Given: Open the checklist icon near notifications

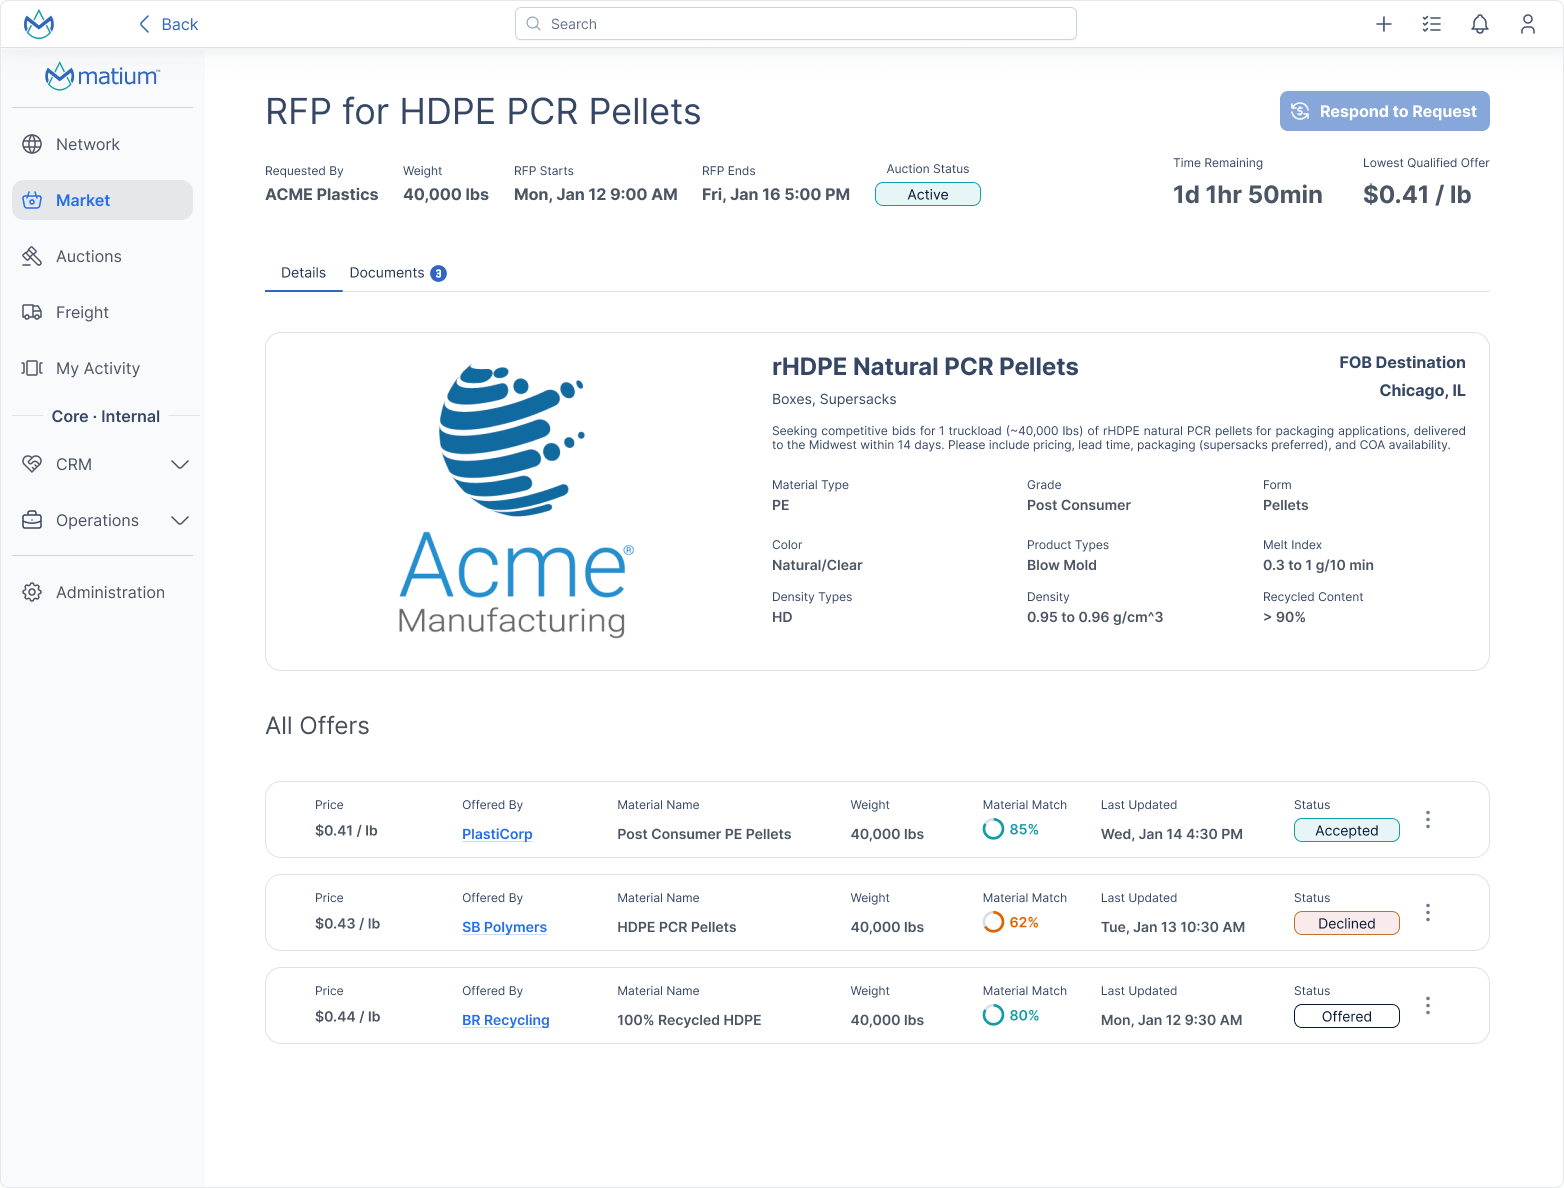Looking at the screenshot, I should click(x=1432, y=23).
